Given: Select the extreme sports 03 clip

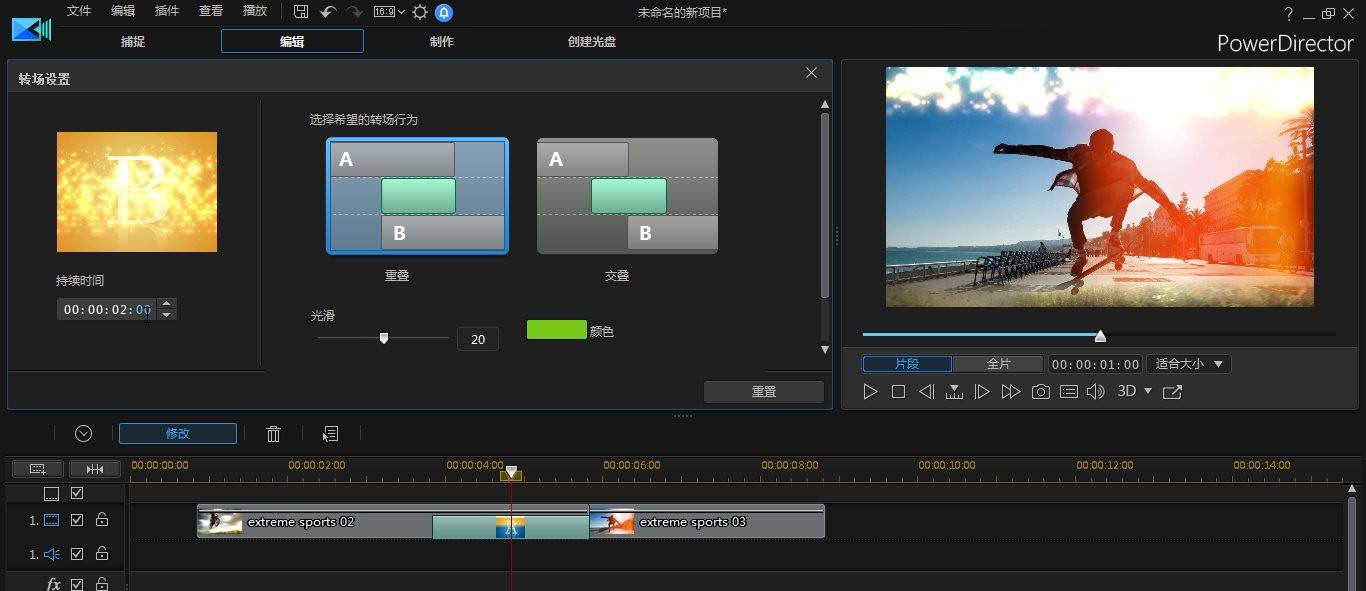Looking at the screenshot, I should pos(707,521).
